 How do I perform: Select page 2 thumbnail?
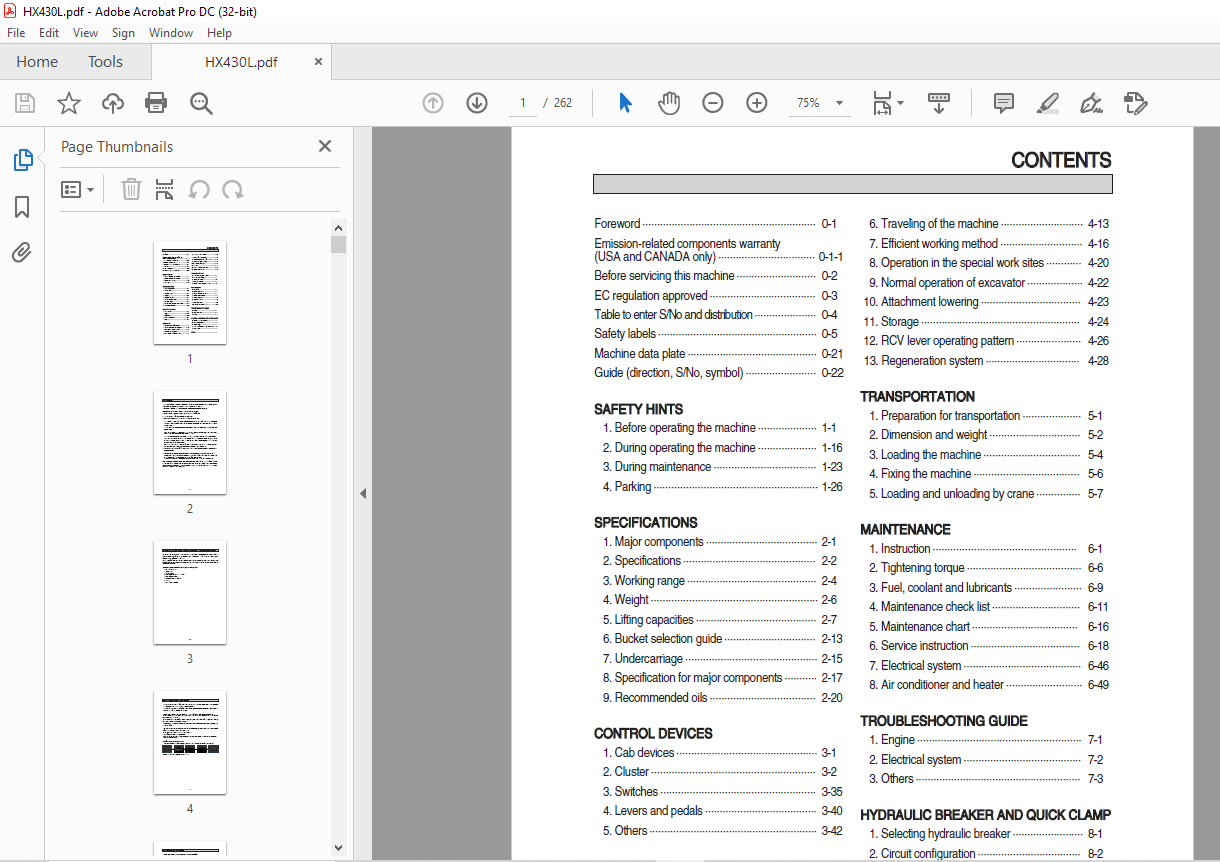click(x=190, y=442)
